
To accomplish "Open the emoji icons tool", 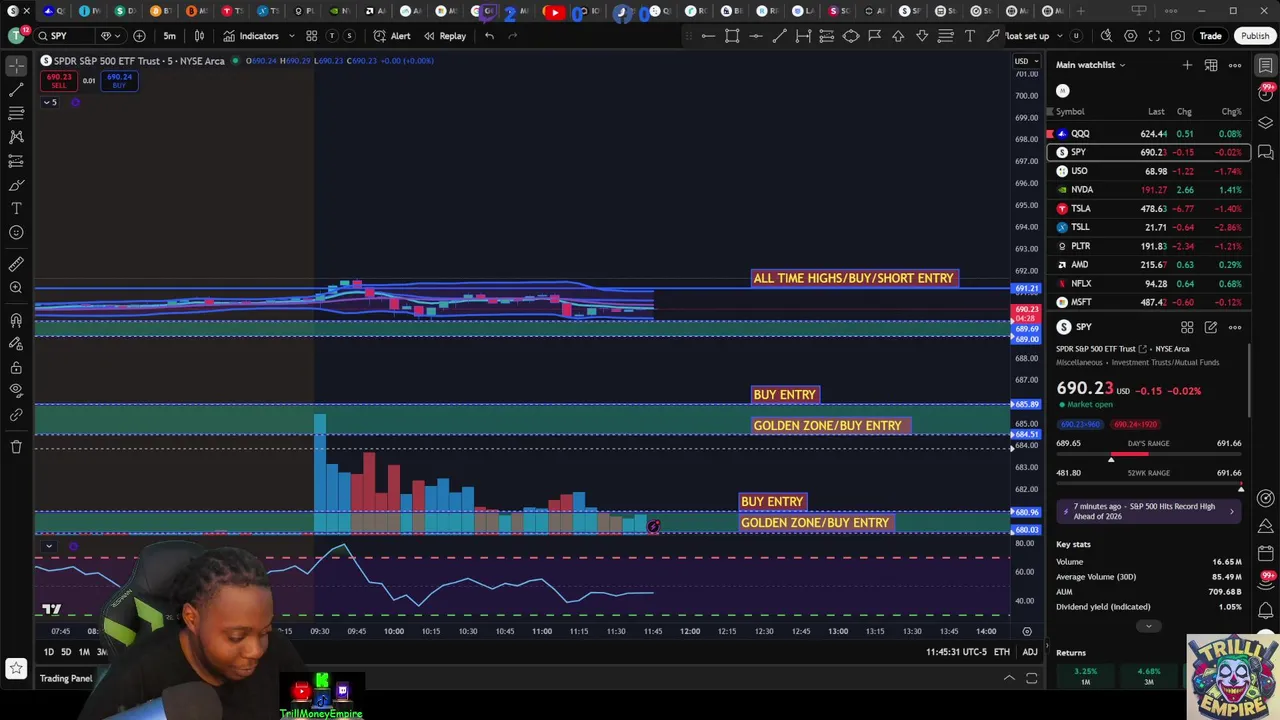I will coord(16,232).
